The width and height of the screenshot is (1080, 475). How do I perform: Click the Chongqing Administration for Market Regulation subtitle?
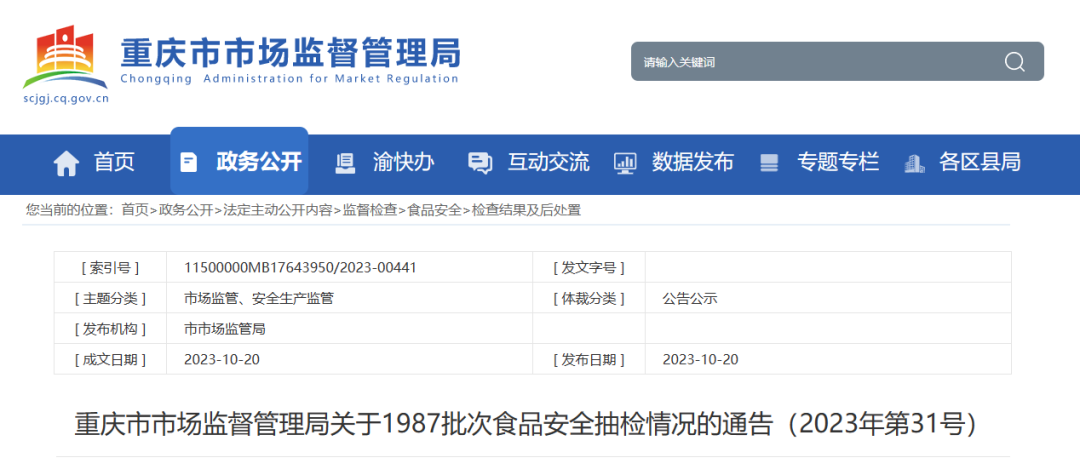pos(289,78)
